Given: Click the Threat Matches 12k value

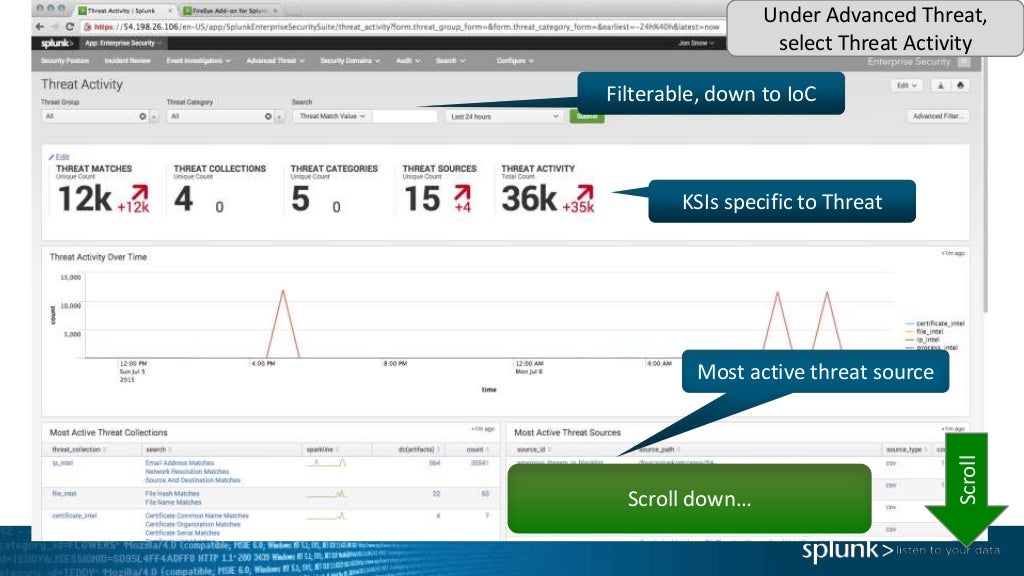Looking at the screenshot, I should point(84,199).
